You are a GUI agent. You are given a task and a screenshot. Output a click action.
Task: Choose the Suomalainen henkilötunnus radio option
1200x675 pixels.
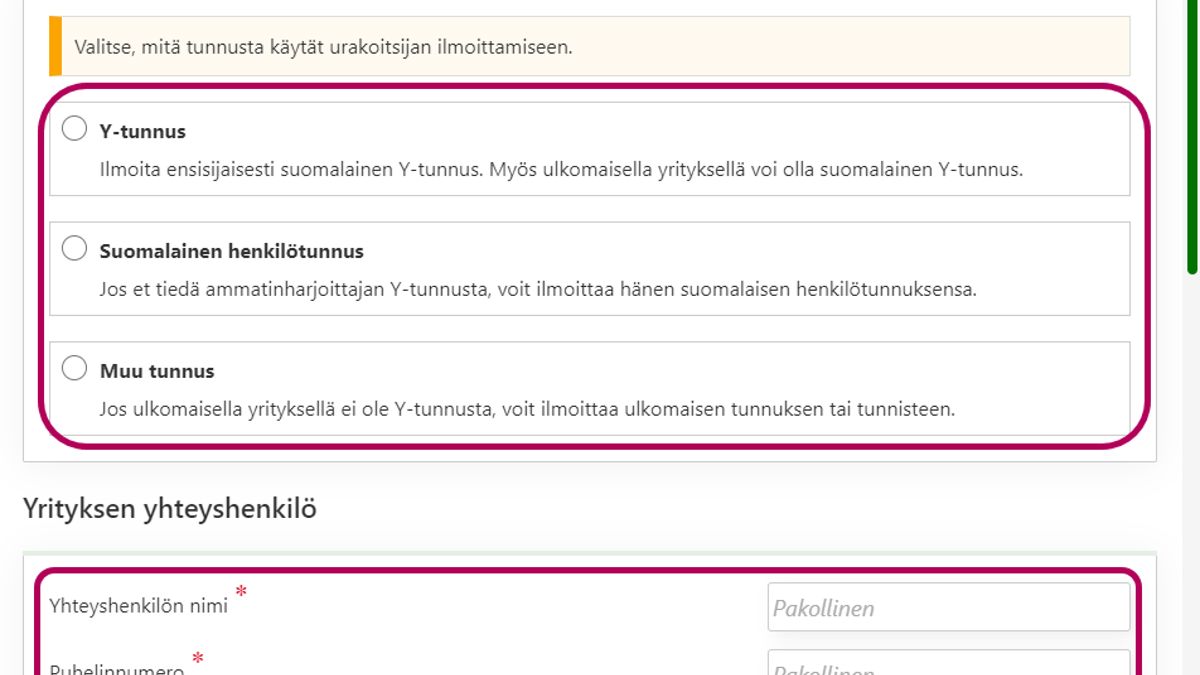pyautogui.click(x=74, y=248)
